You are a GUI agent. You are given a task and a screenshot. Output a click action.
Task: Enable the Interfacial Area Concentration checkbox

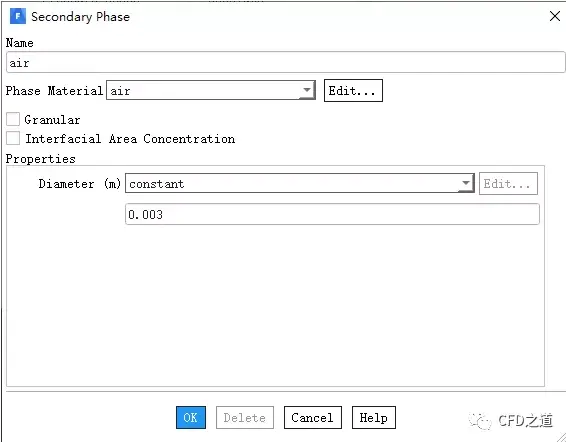tap(13, 138)
